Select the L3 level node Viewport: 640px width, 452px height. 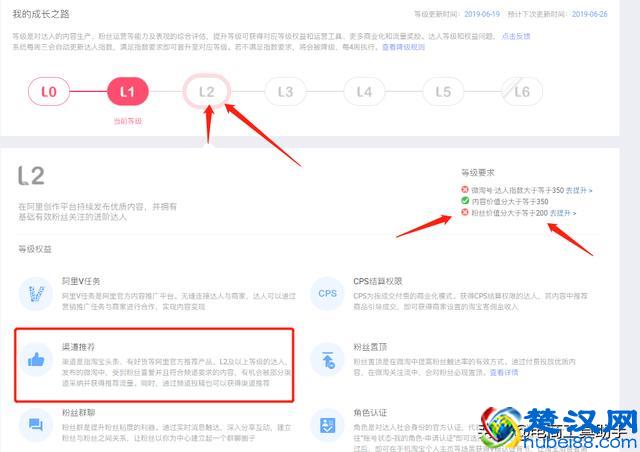(x=285, y=91)
